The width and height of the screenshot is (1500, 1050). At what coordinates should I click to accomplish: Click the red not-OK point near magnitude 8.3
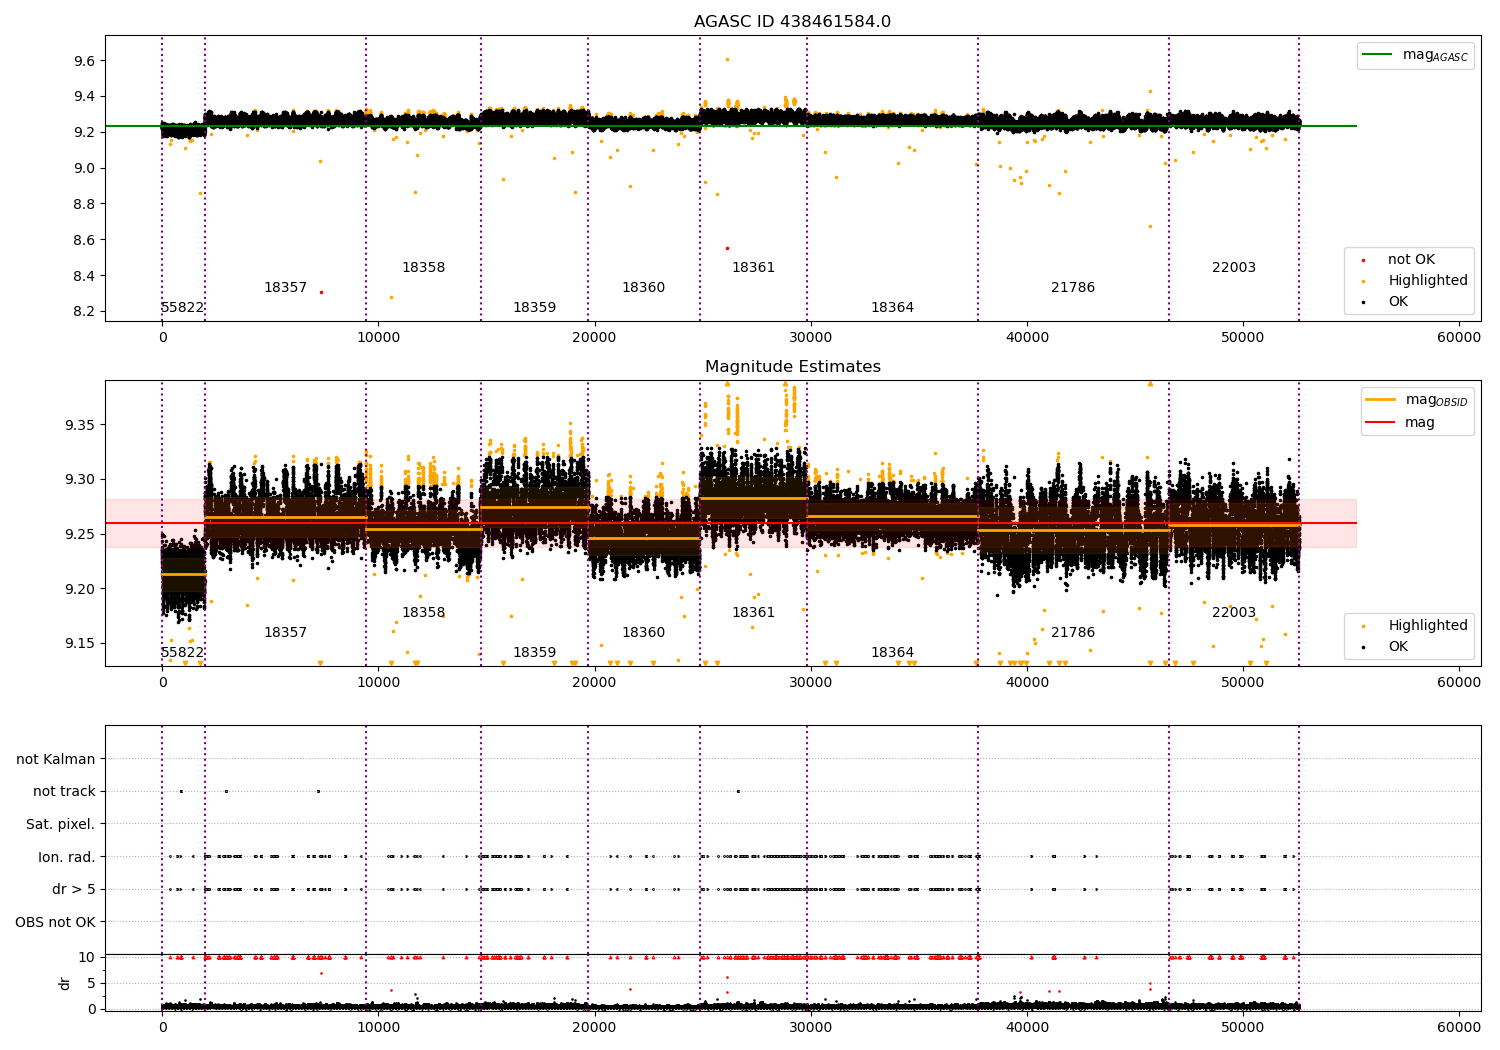tap(321, 292)
